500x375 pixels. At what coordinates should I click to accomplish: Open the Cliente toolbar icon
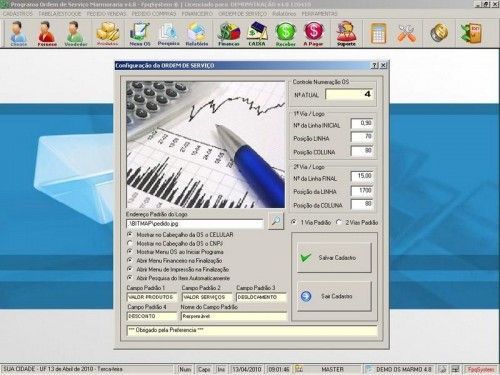pos(18,33)
